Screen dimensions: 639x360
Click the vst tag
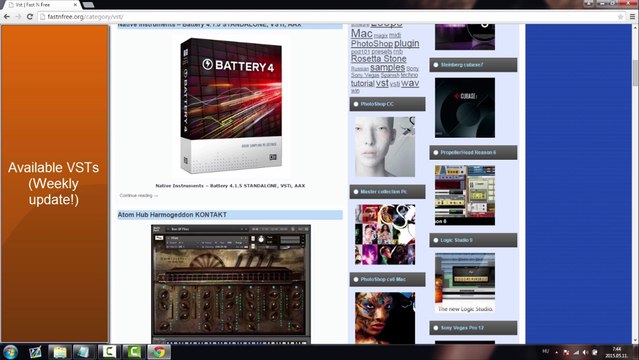click(382, 83)
